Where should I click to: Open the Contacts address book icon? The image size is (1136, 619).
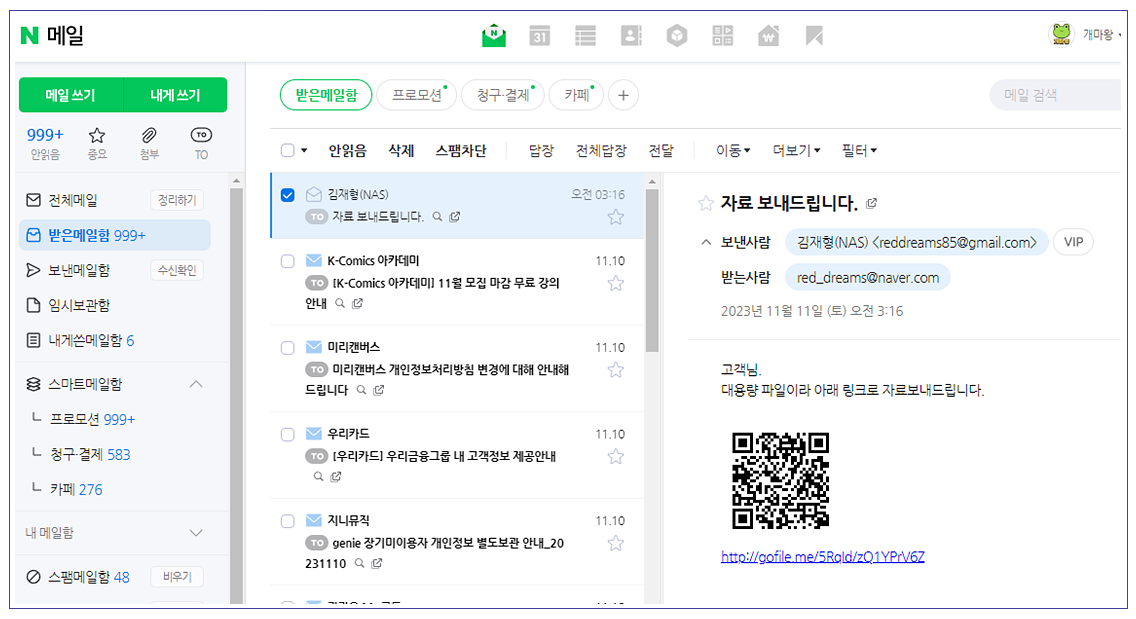coord(631,36)
